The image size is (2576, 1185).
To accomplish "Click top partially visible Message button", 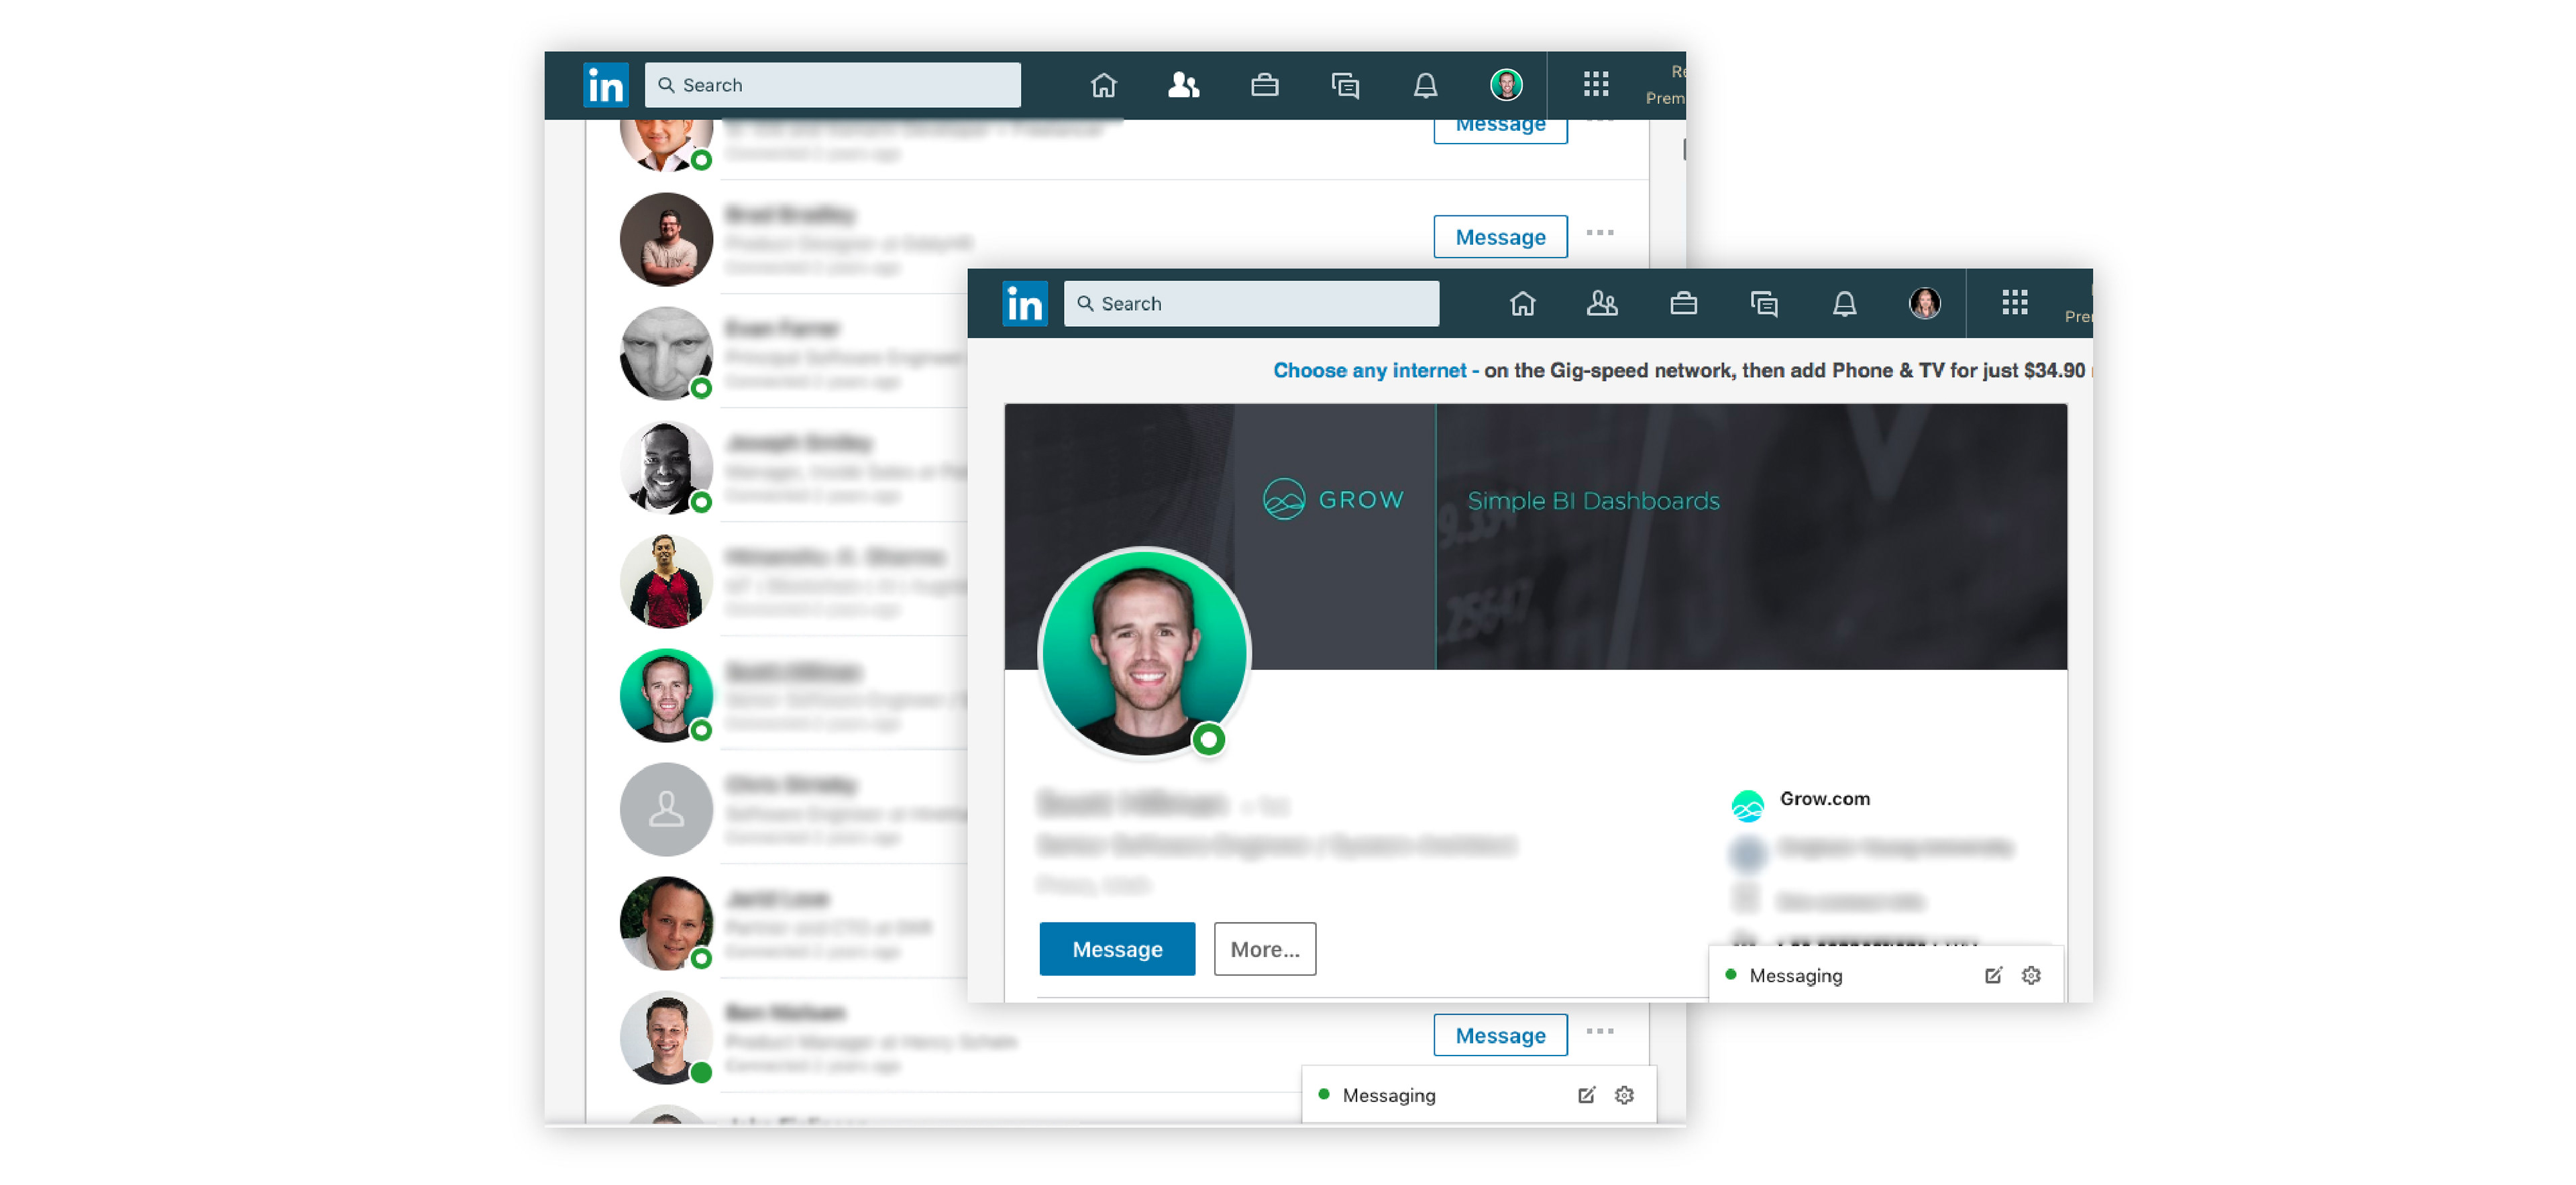I will (1500, 131).
